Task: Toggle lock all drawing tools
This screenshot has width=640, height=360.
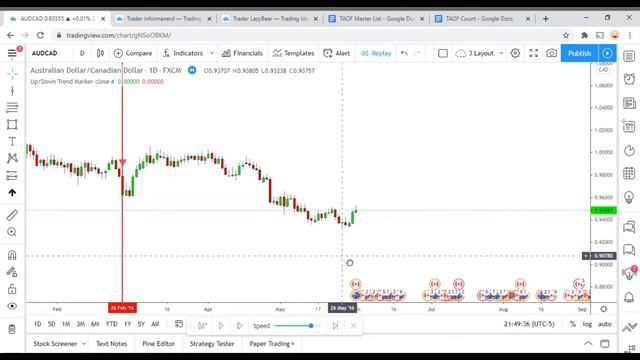Action: [12, 289]
